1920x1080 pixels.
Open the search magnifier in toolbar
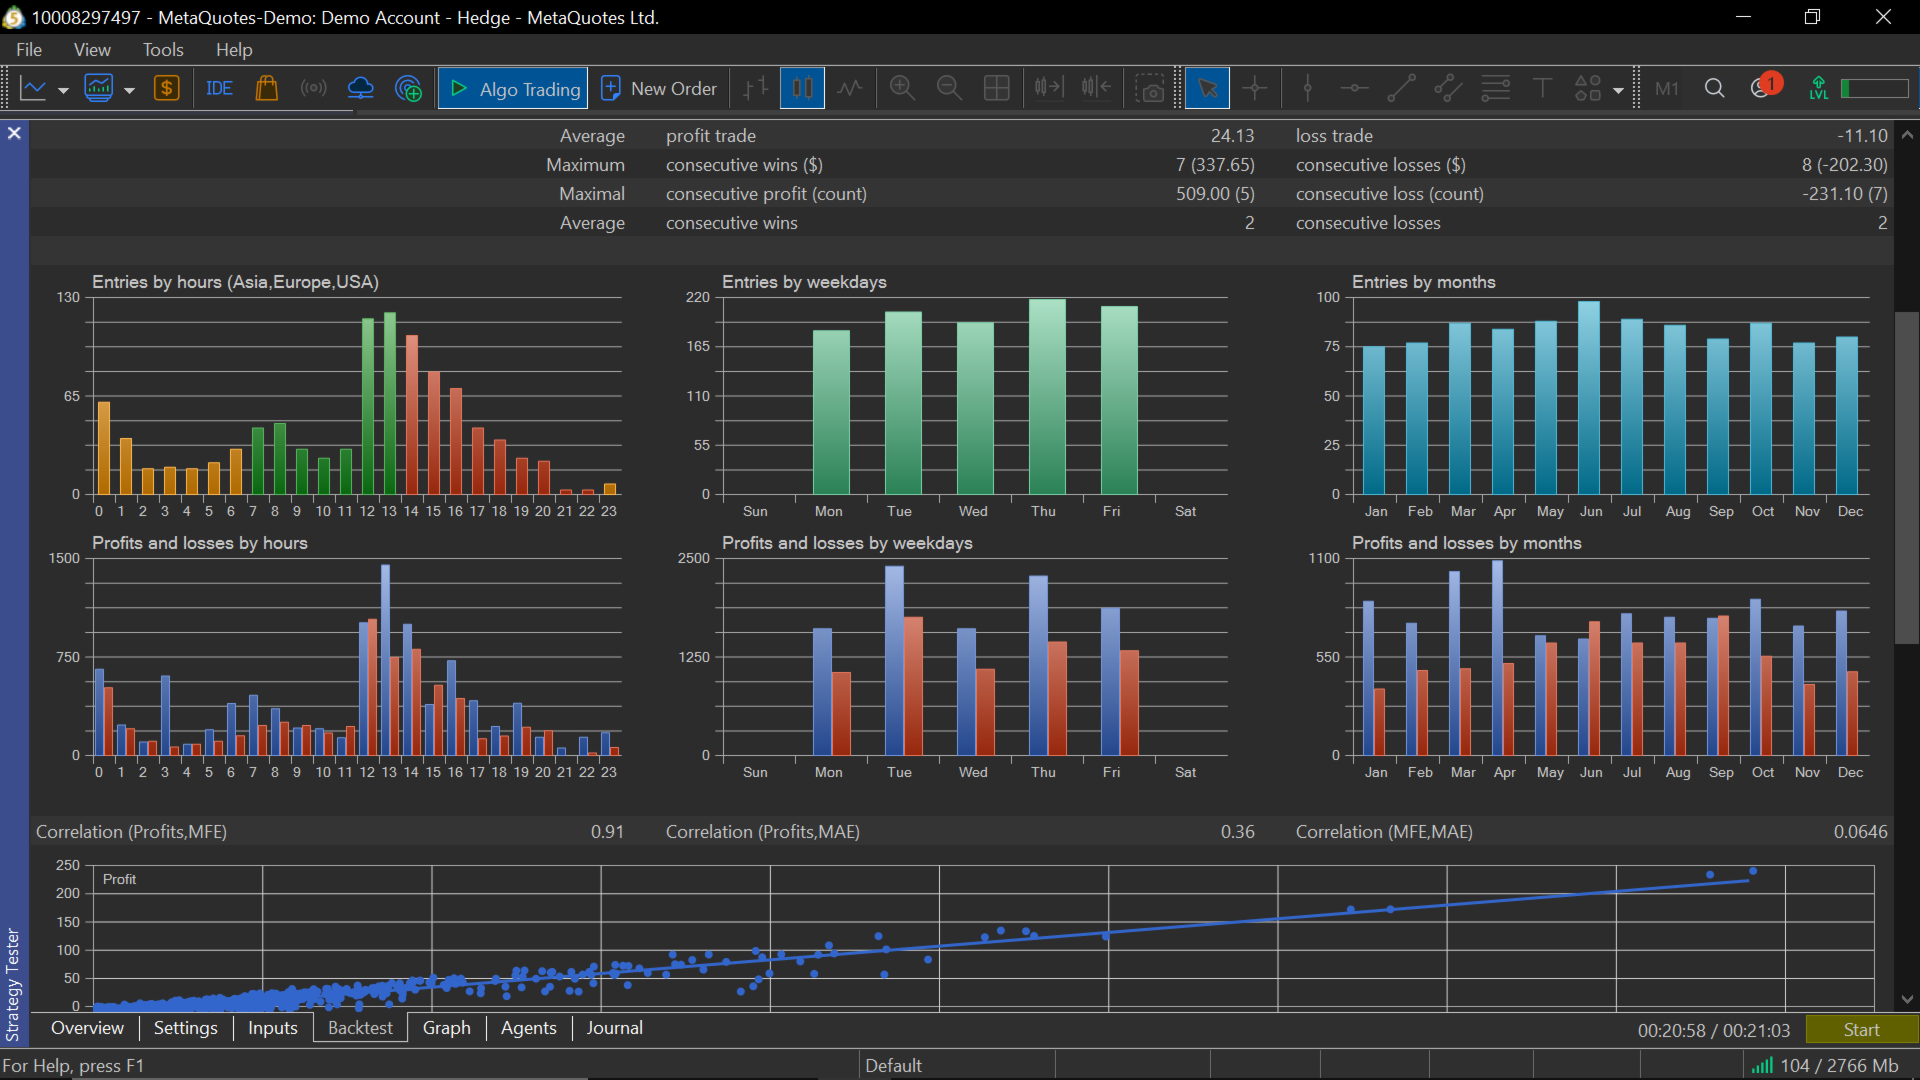[1714, 89]
